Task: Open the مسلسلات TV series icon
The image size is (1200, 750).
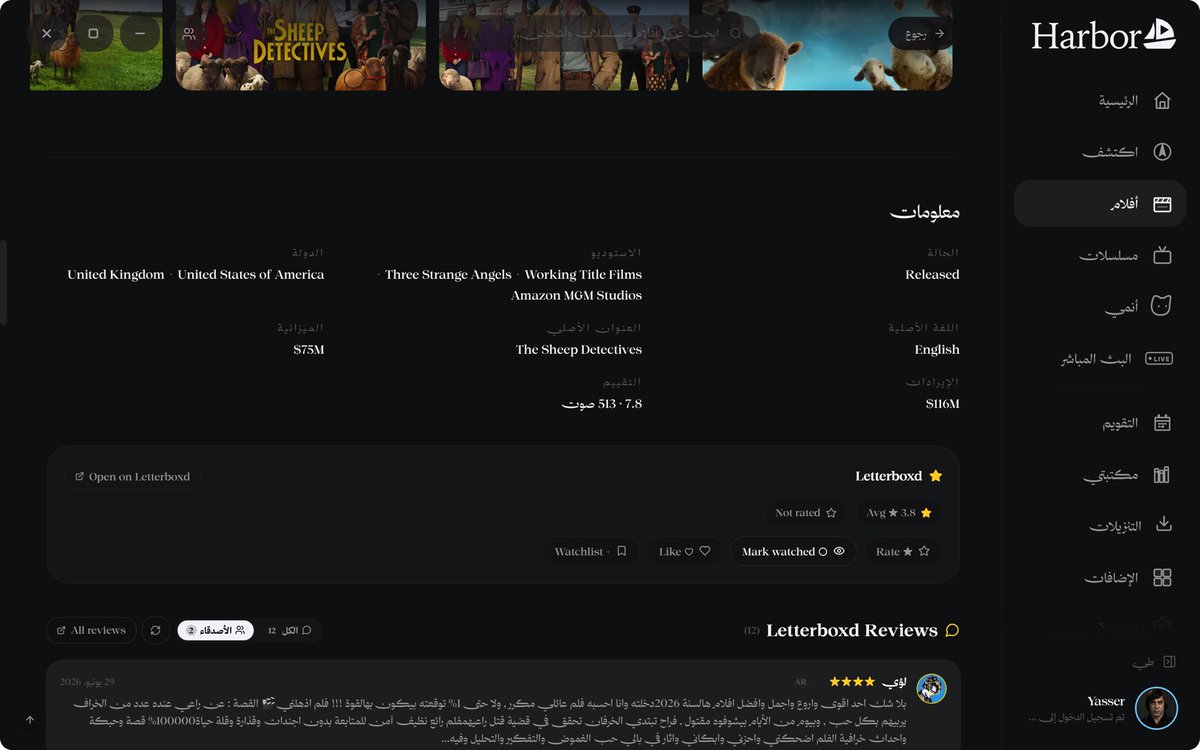Action: [1162, 255]
